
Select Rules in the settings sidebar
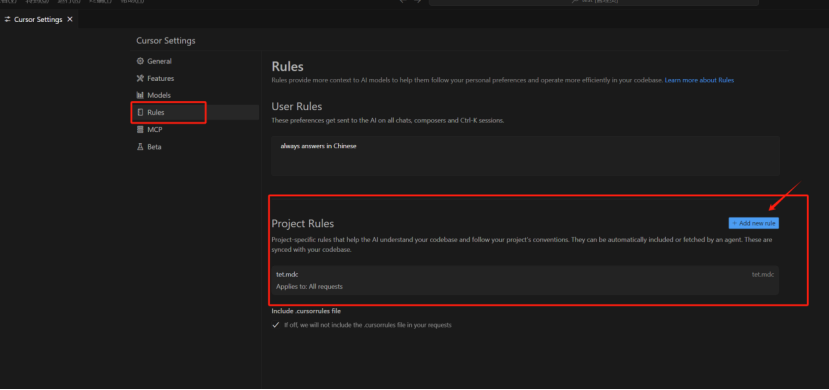click(196, 113)
